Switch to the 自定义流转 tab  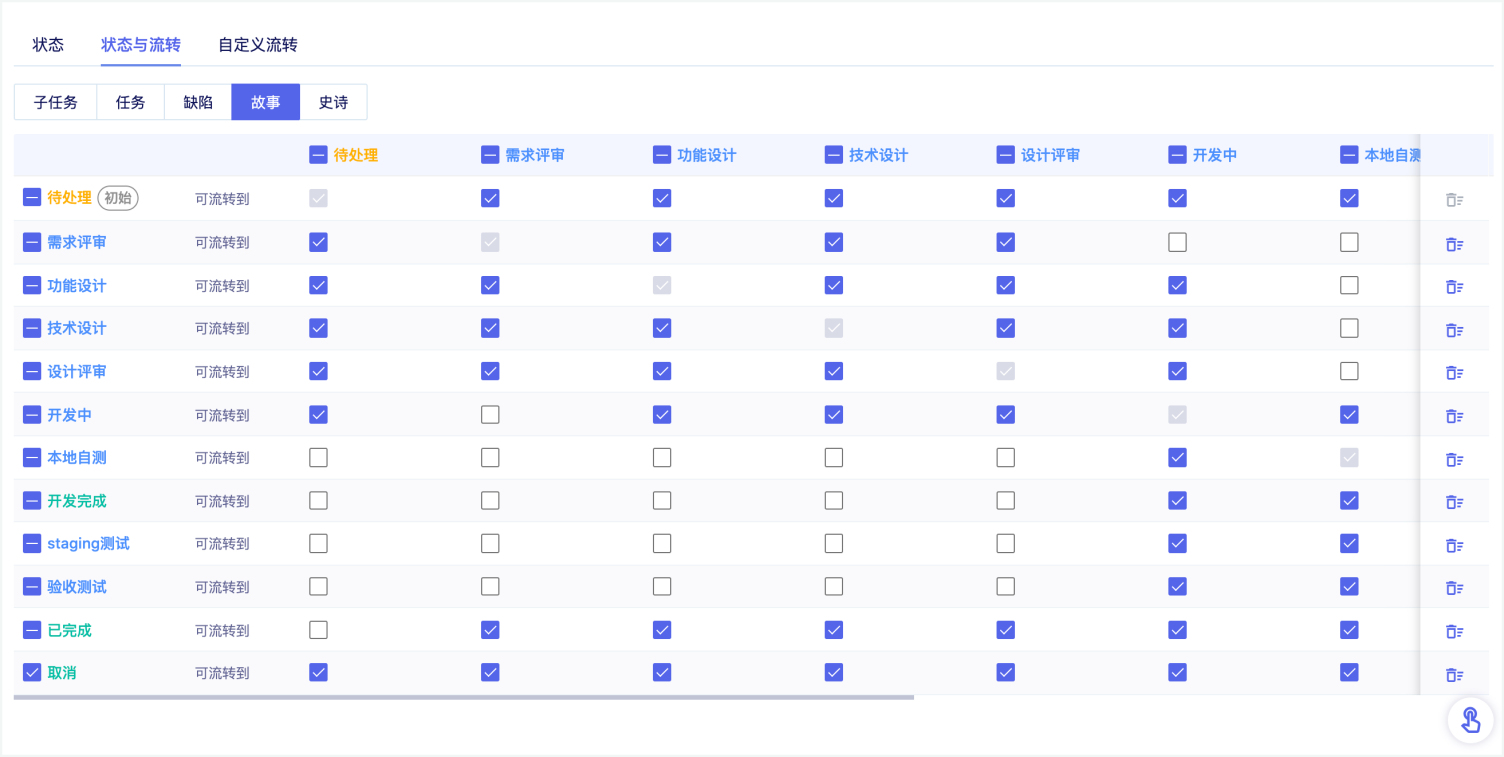click(x=258, y=45)
